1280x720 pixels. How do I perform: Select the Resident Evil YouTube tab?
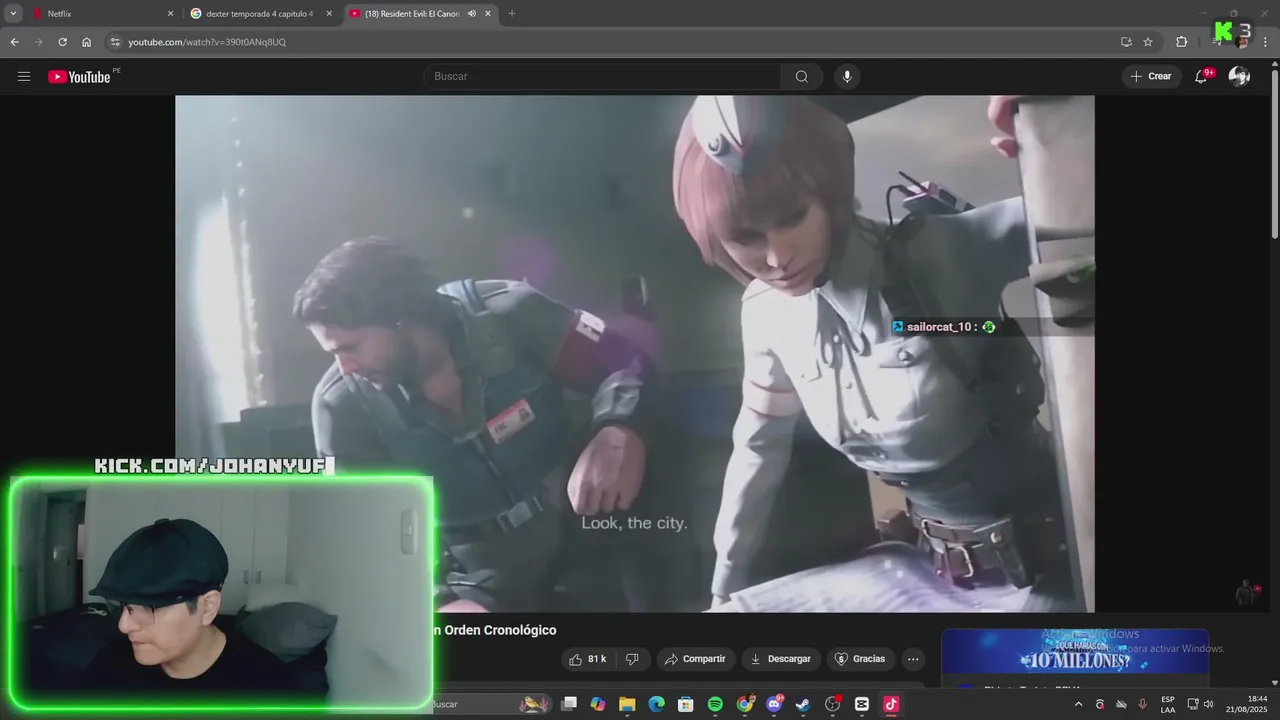click(x=420, y=14)
